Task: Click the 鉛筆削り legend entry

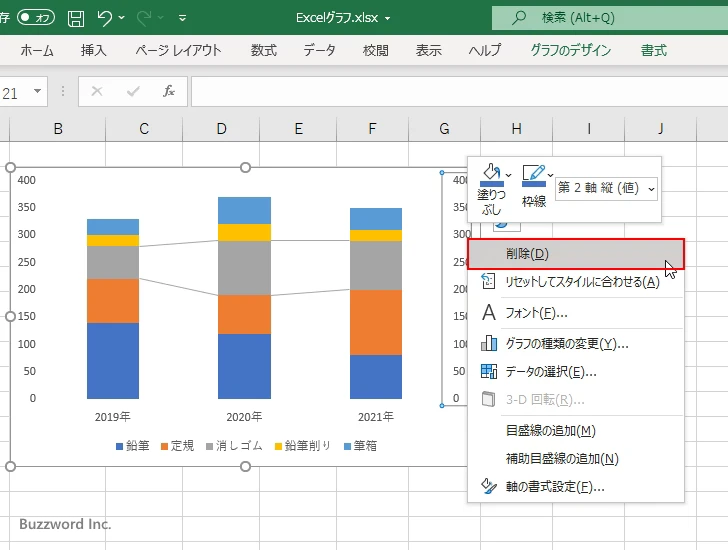Action: pos(303,446)
